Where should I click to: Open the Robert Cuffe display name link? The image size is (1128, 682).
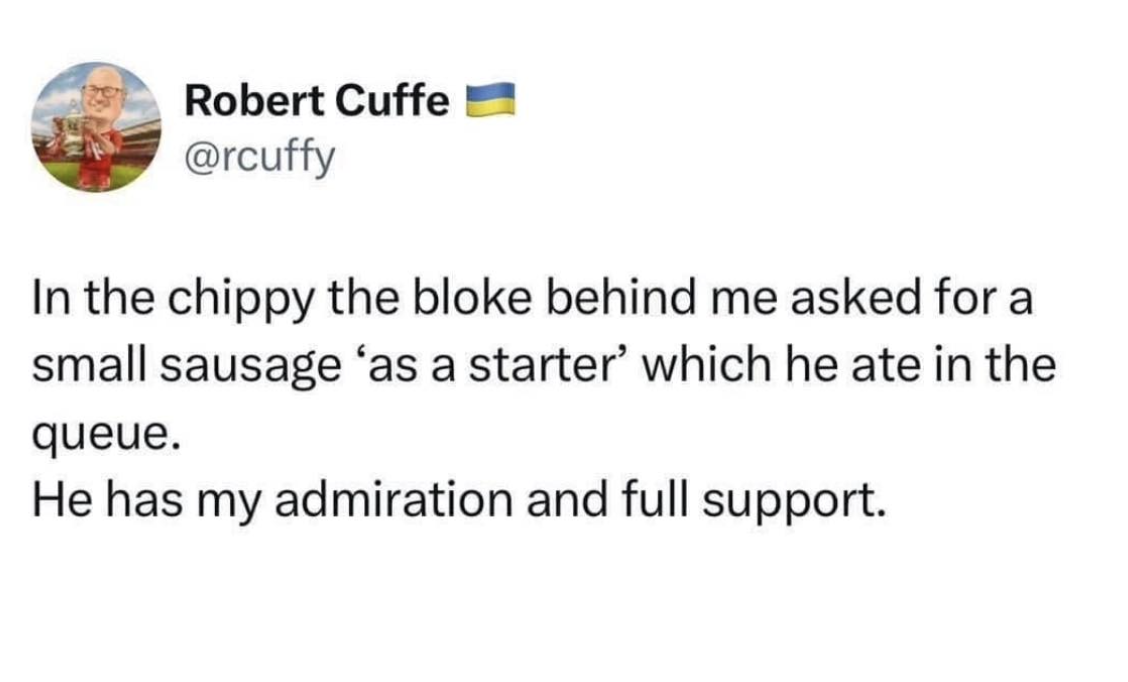click(317, 100)
